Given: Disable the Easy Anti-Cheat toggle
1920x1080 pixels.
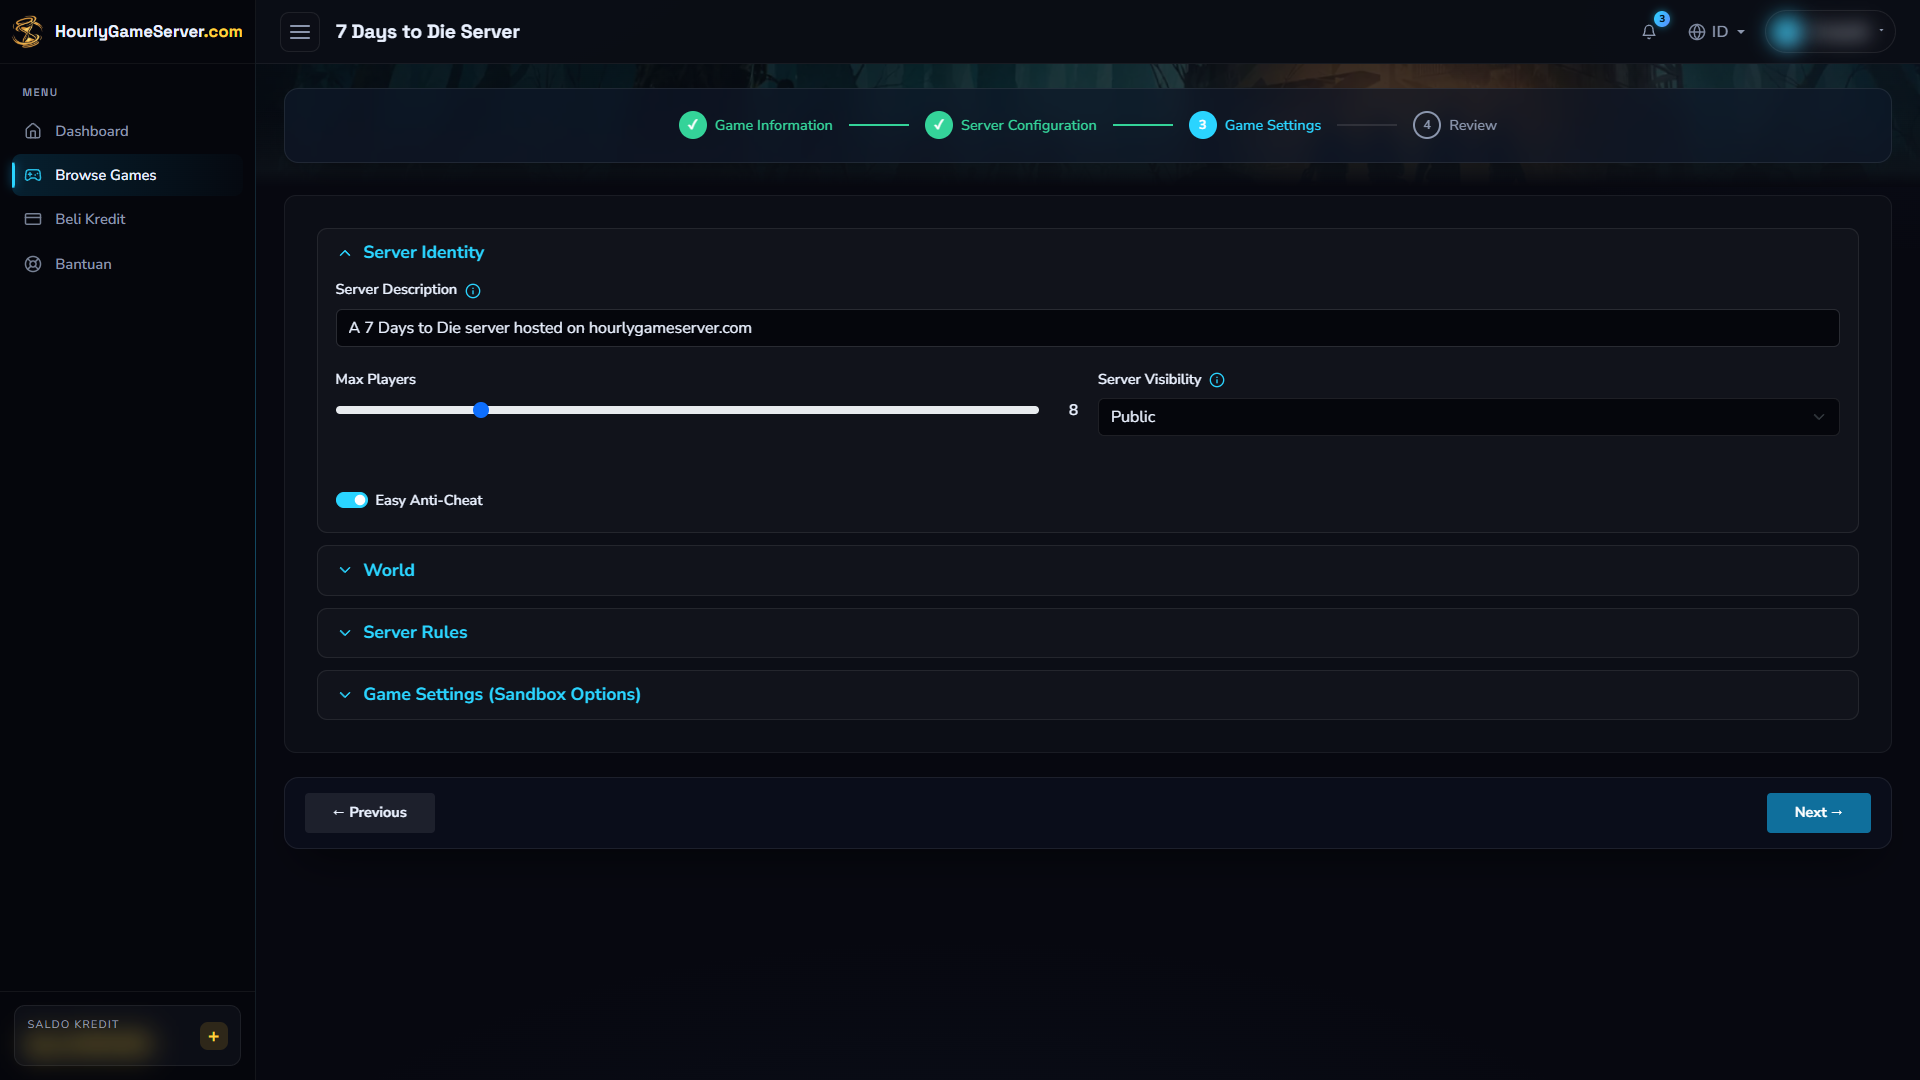Looking at the screenshot, I should click(x=352, y=500).
